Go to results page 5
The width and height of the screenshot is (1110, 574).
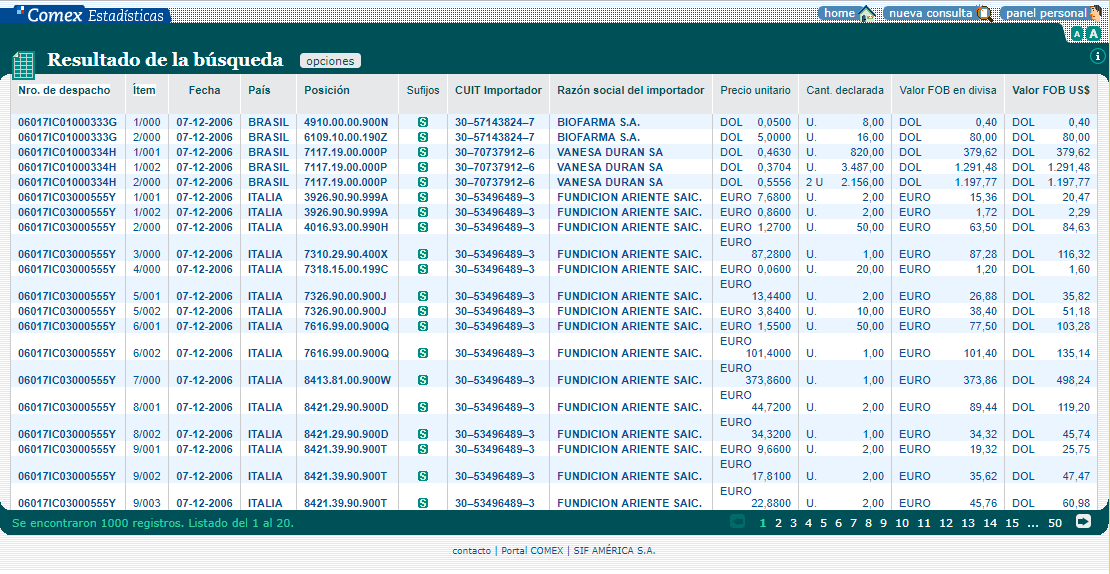[x=823, y=523]
